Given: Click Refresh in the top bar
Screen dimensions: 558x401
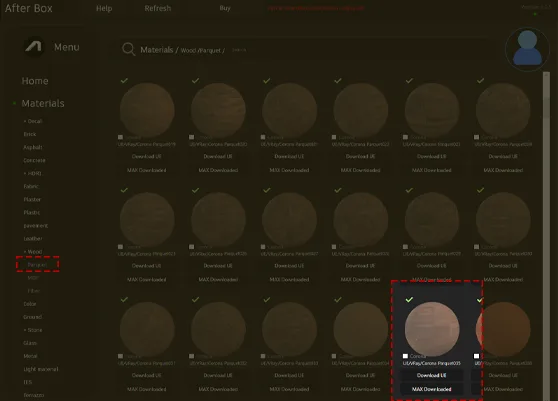Looking at the screenshot, I should (x=158, y=8).
